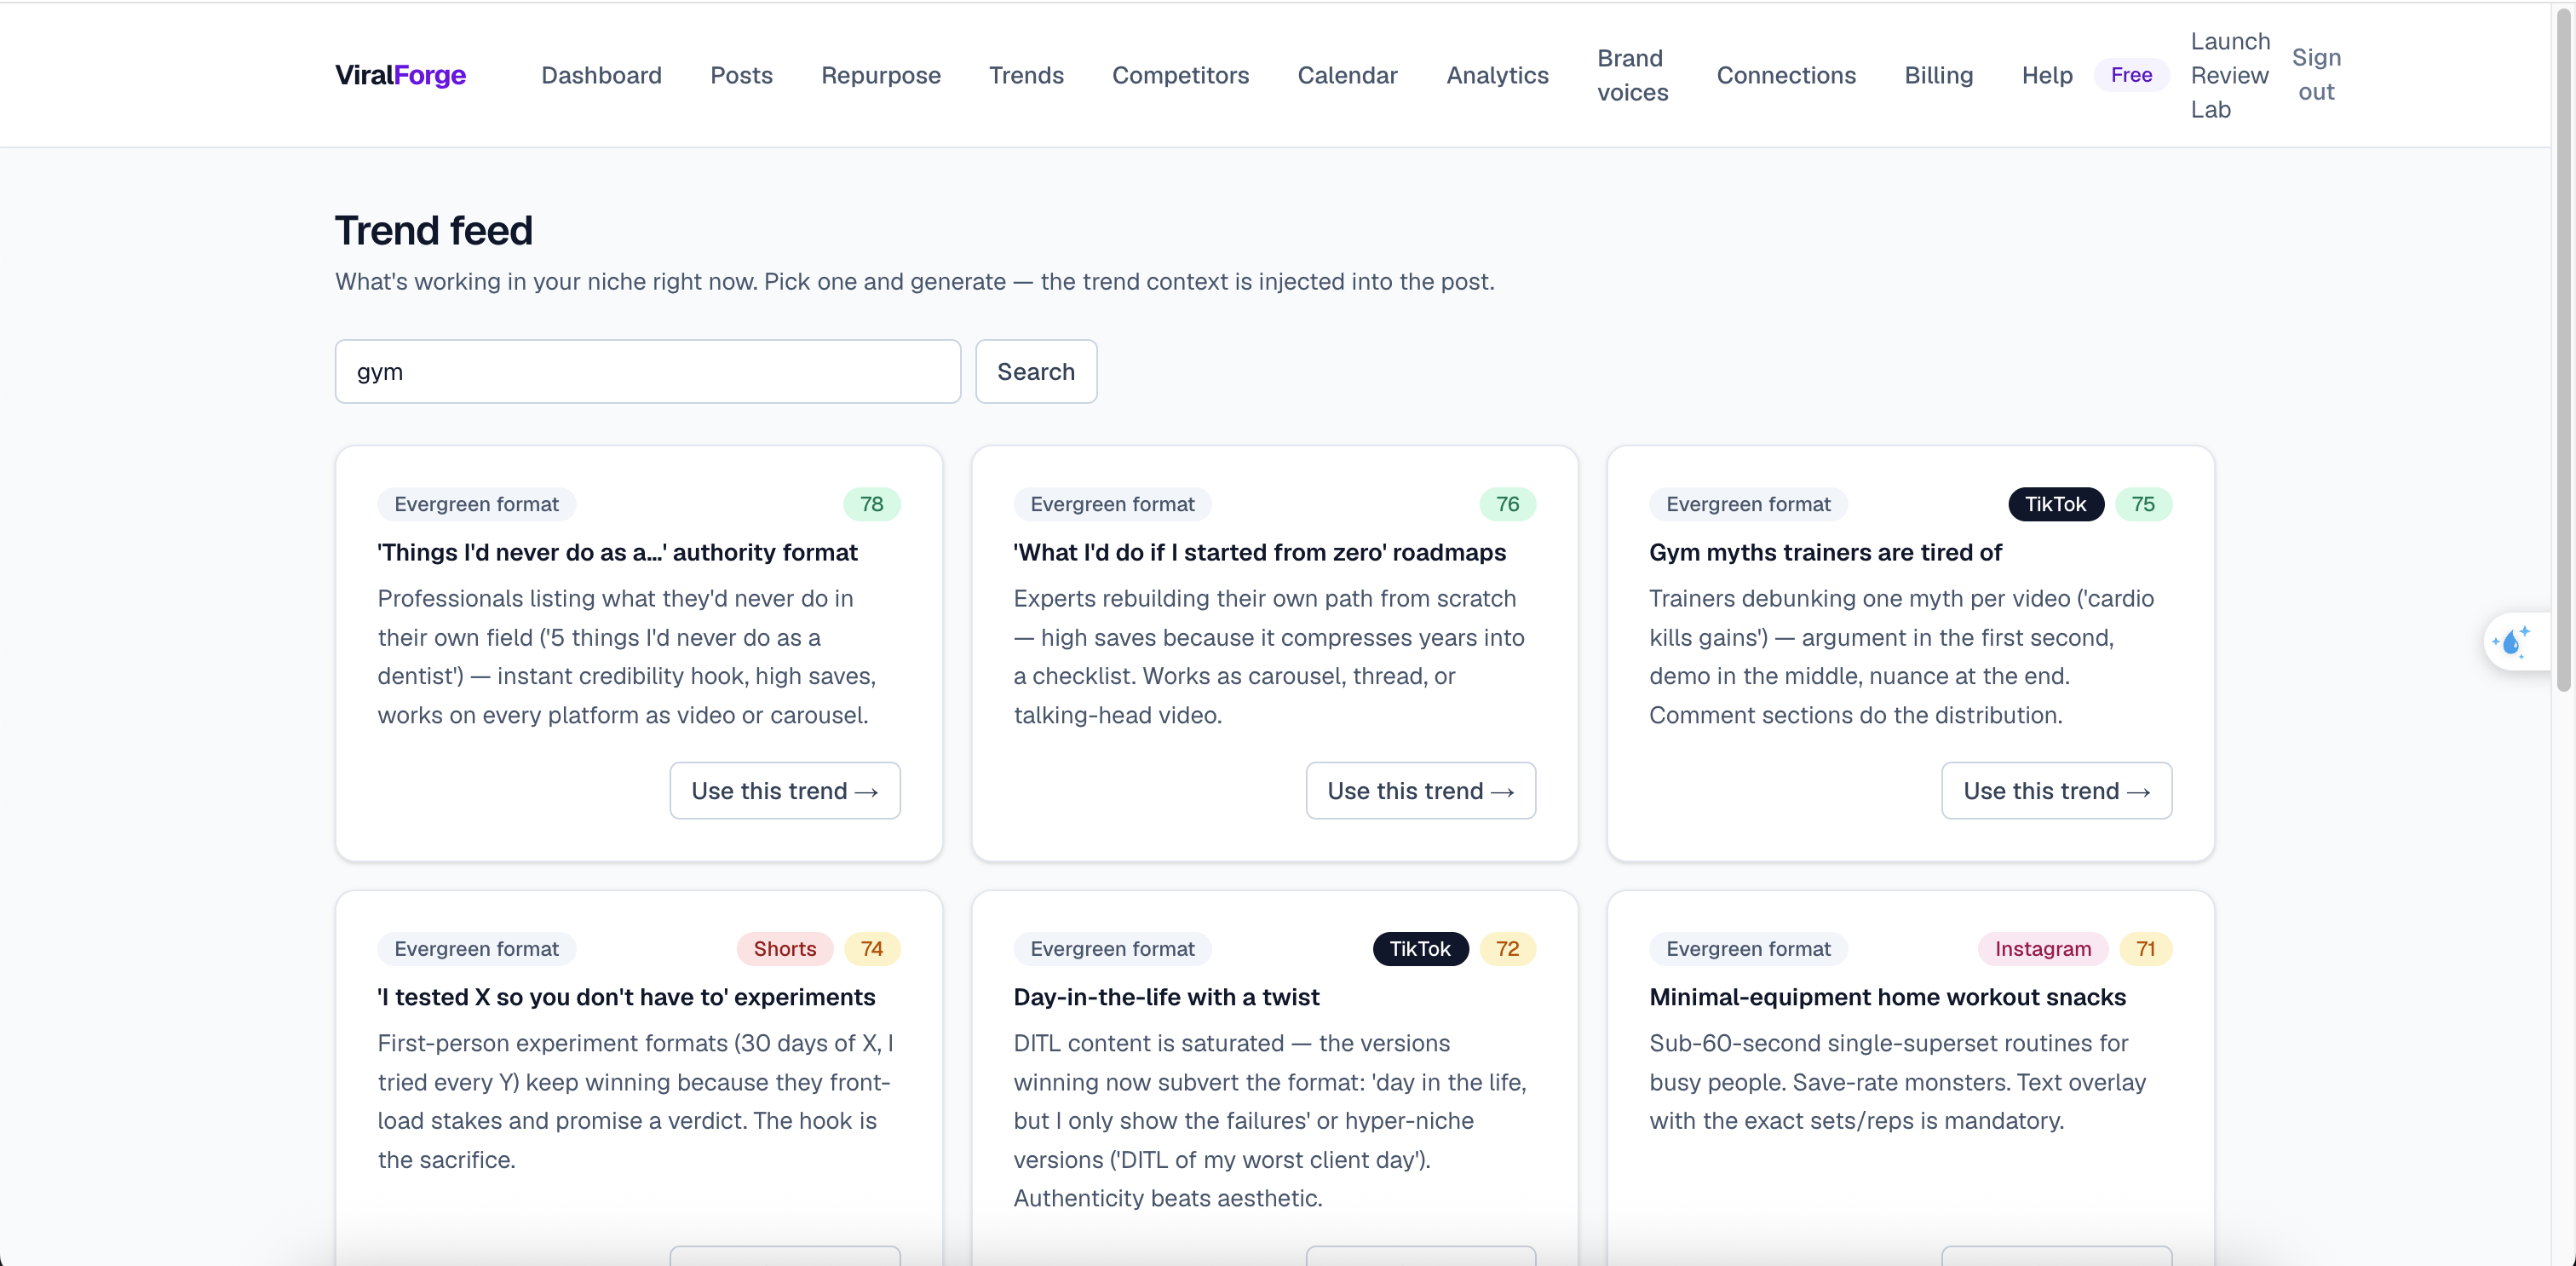This screenshot has height=1266, width=2576.
Task: Open Analytics from the navigation
Action: point(1497,75)
